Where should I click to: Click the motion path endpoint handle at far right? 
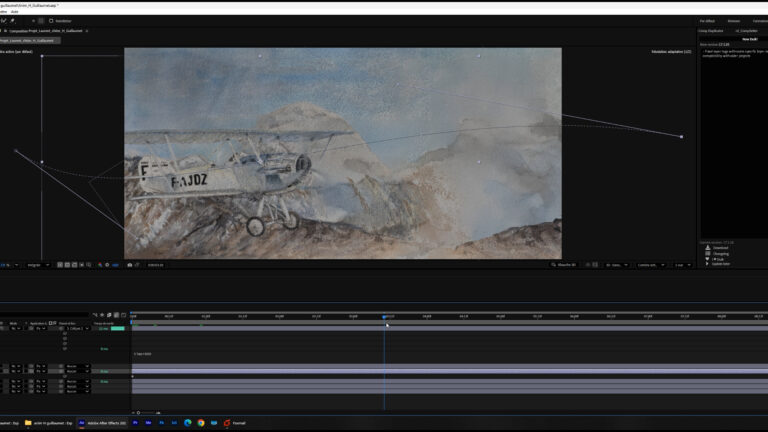point(681,137)
